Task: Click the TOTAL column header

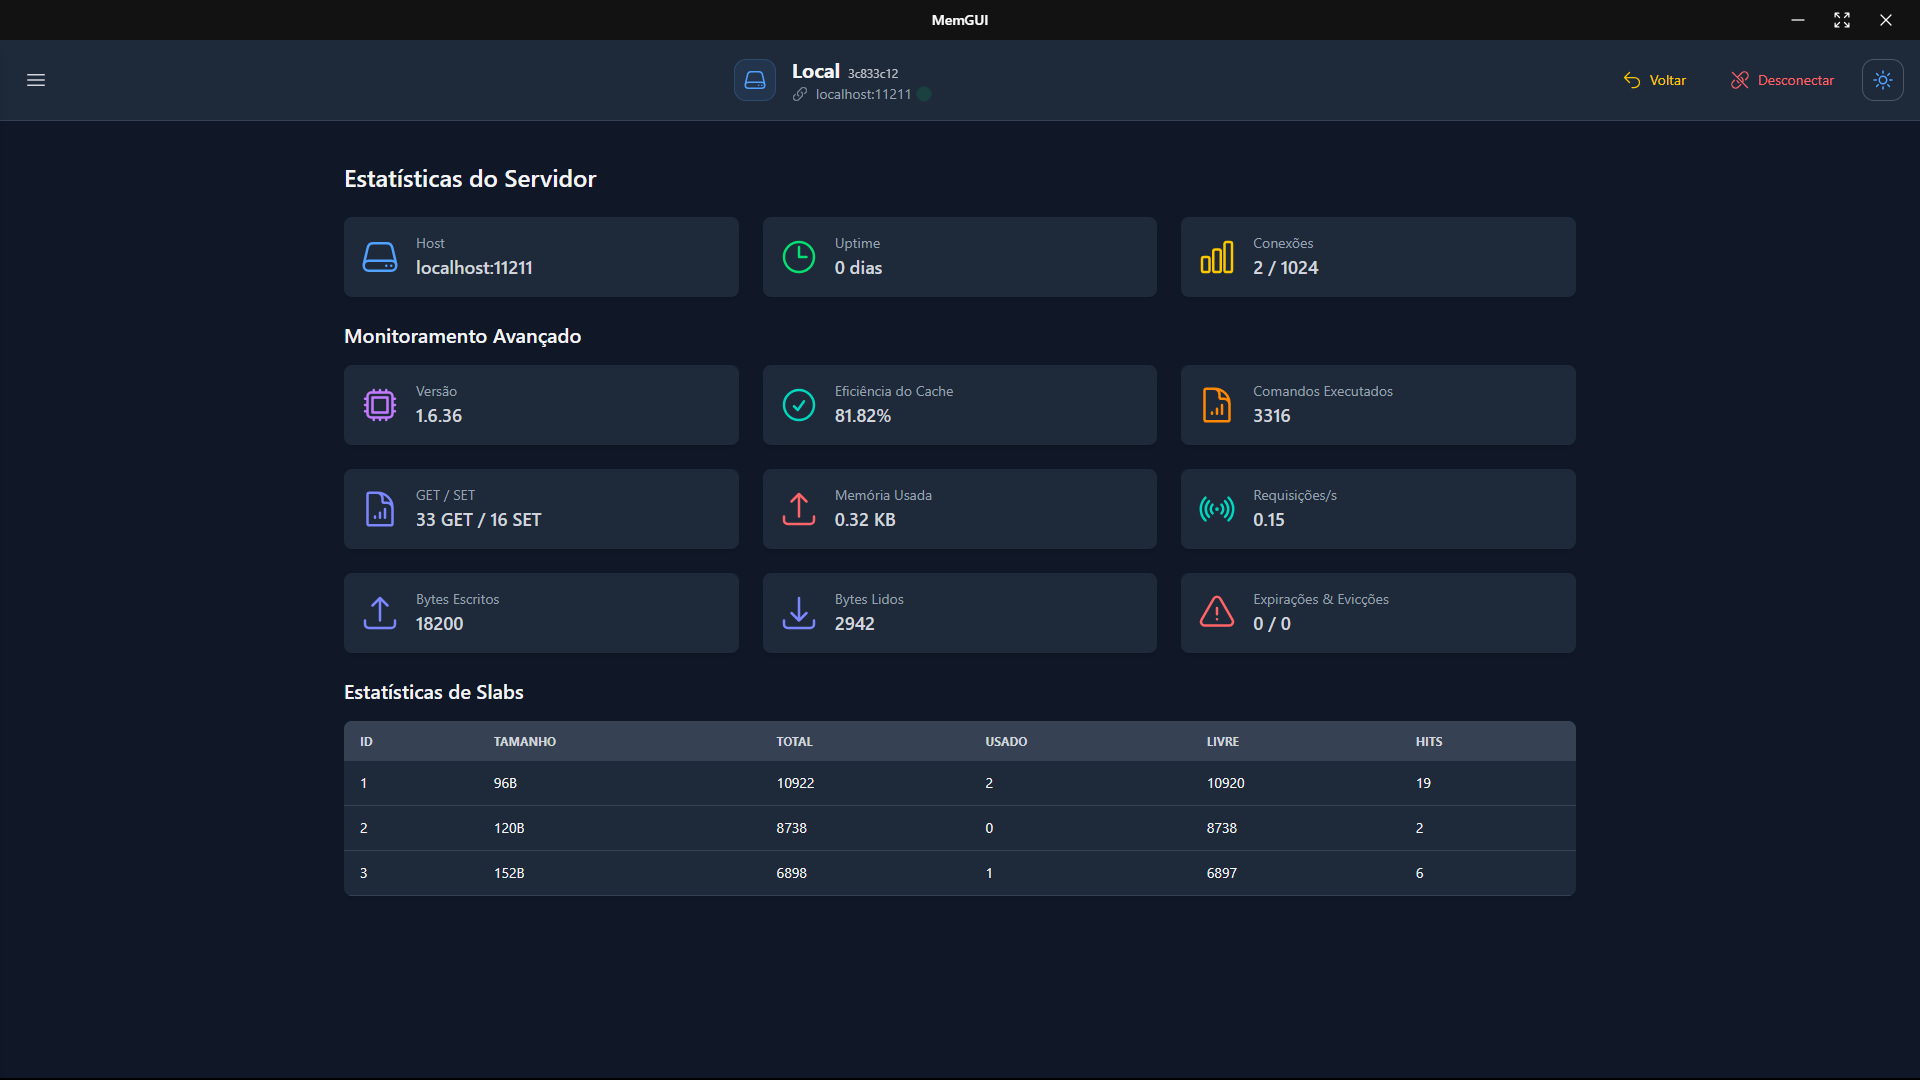Action: tap(795, 742)
